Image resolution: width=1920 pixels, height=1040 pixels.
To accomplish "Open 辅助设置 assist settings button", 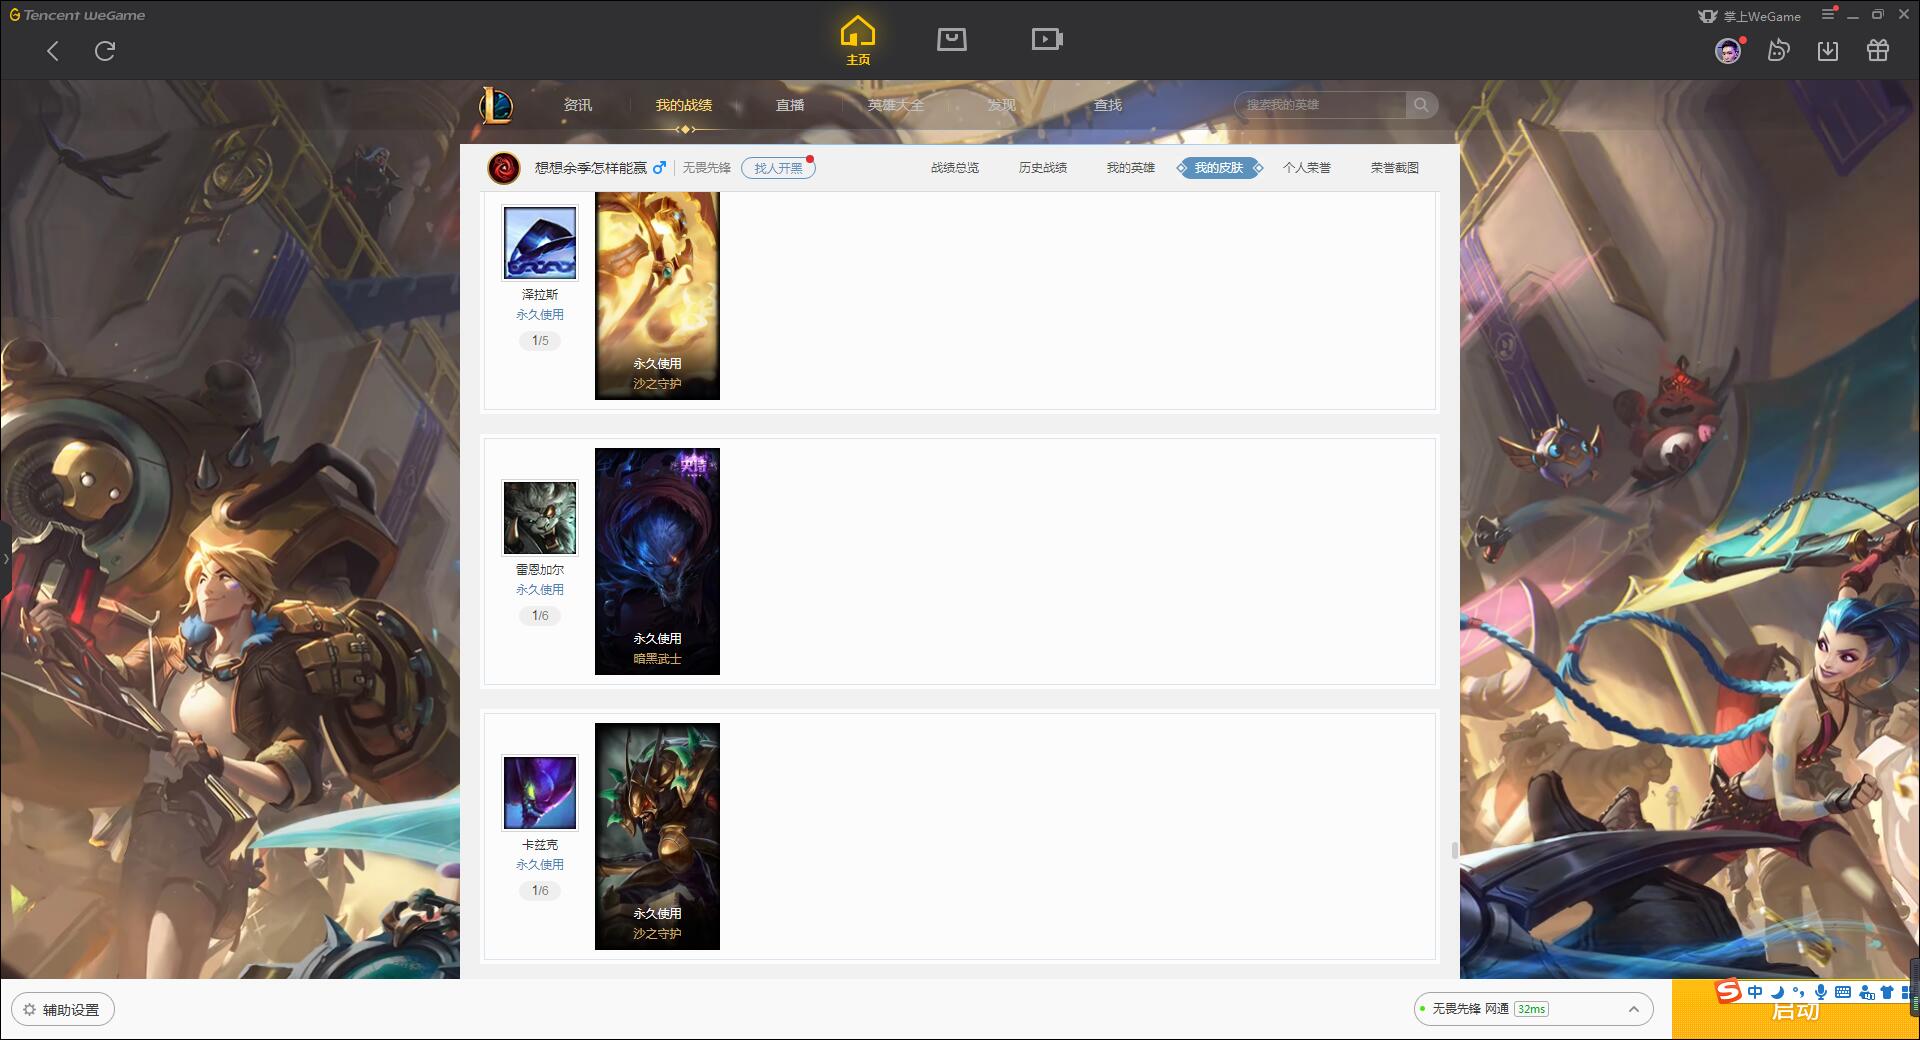I will tap(63, 1010).
